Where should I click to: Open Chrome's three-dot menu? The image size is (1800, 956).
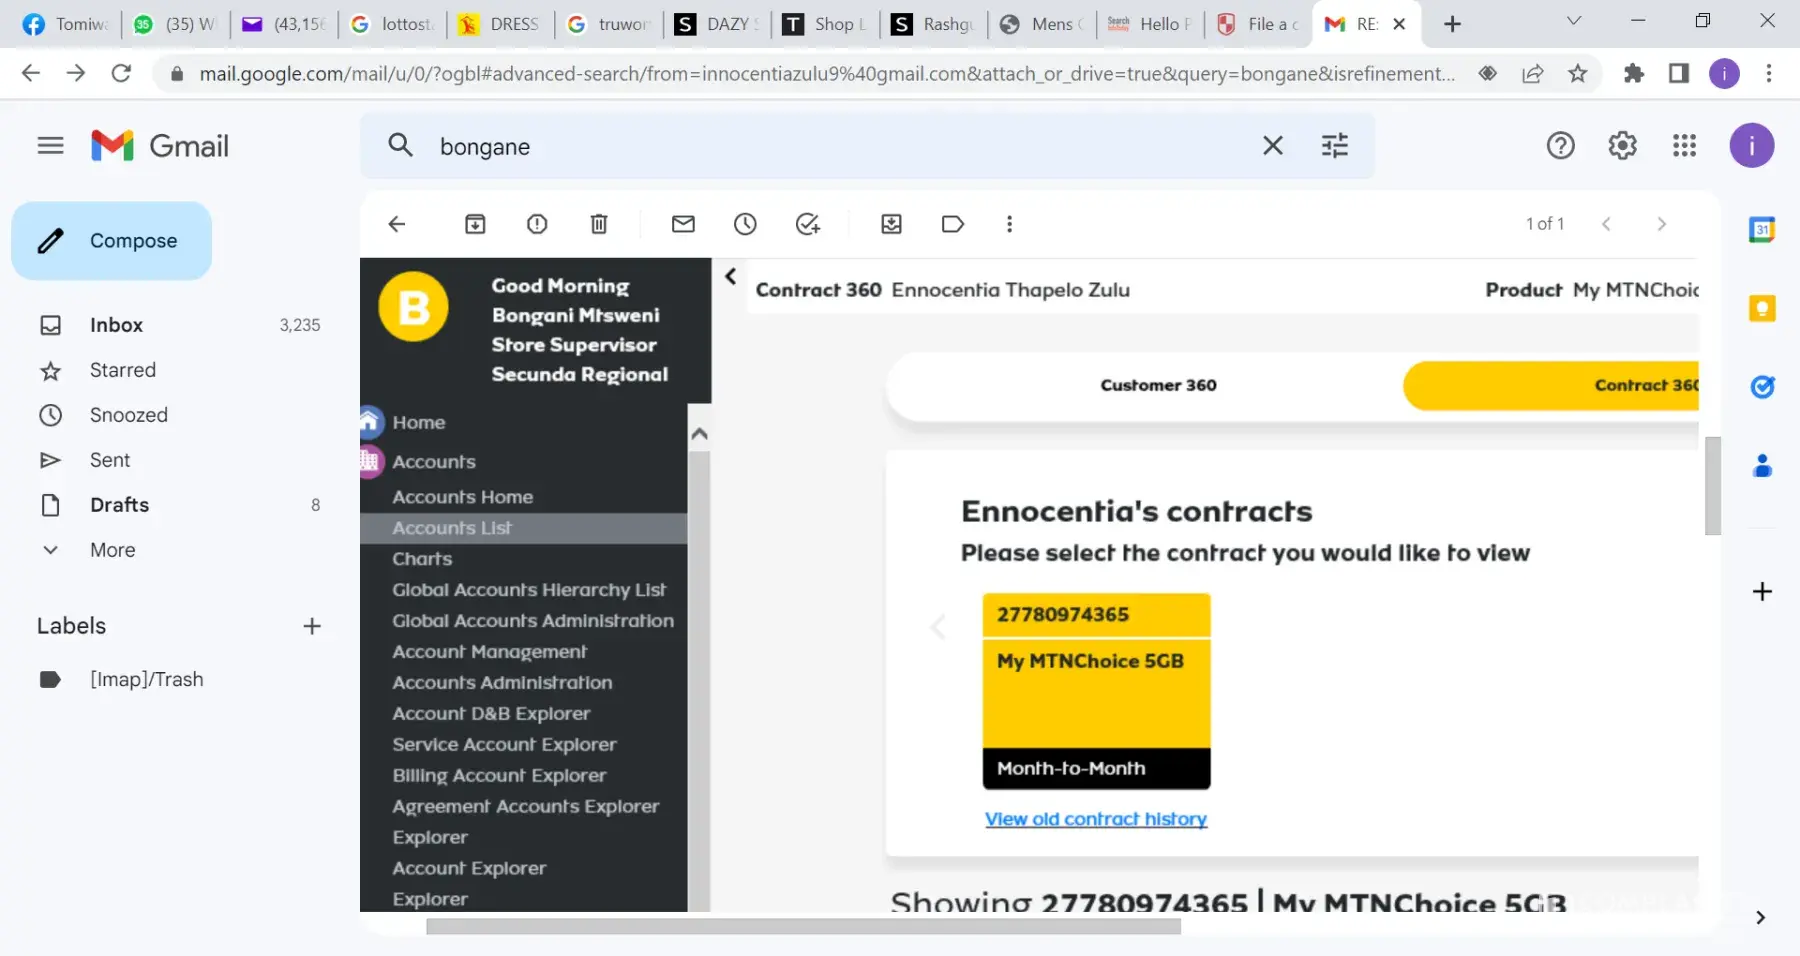tap(1768, 73)
